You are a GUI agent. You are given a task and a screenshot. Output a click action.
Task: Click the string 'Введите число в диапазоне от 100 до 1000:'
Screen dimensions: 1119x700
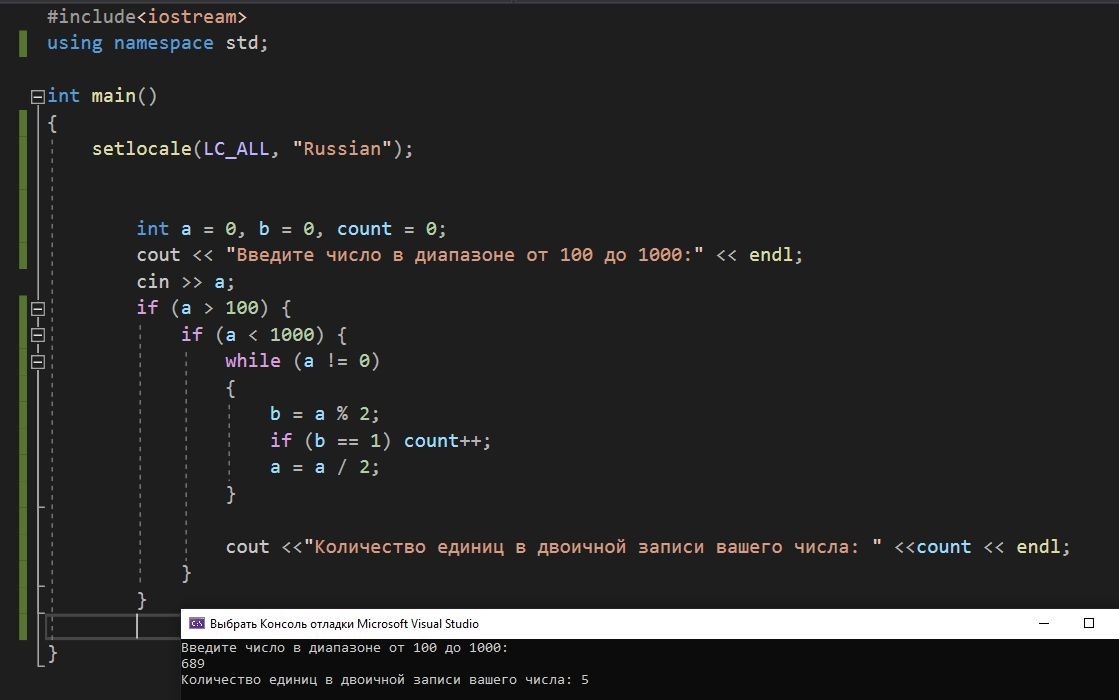tap(465, 255)
